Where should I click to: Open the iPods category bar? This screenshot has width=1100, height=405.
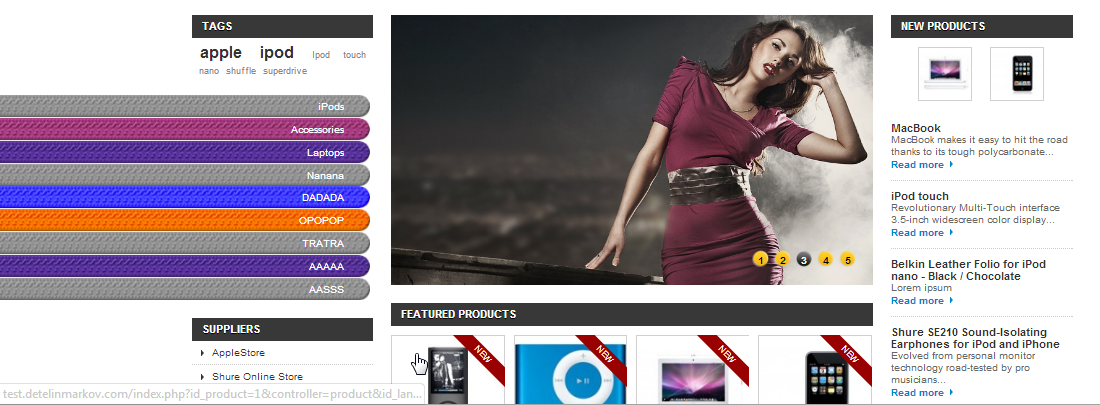click(185, 107)
